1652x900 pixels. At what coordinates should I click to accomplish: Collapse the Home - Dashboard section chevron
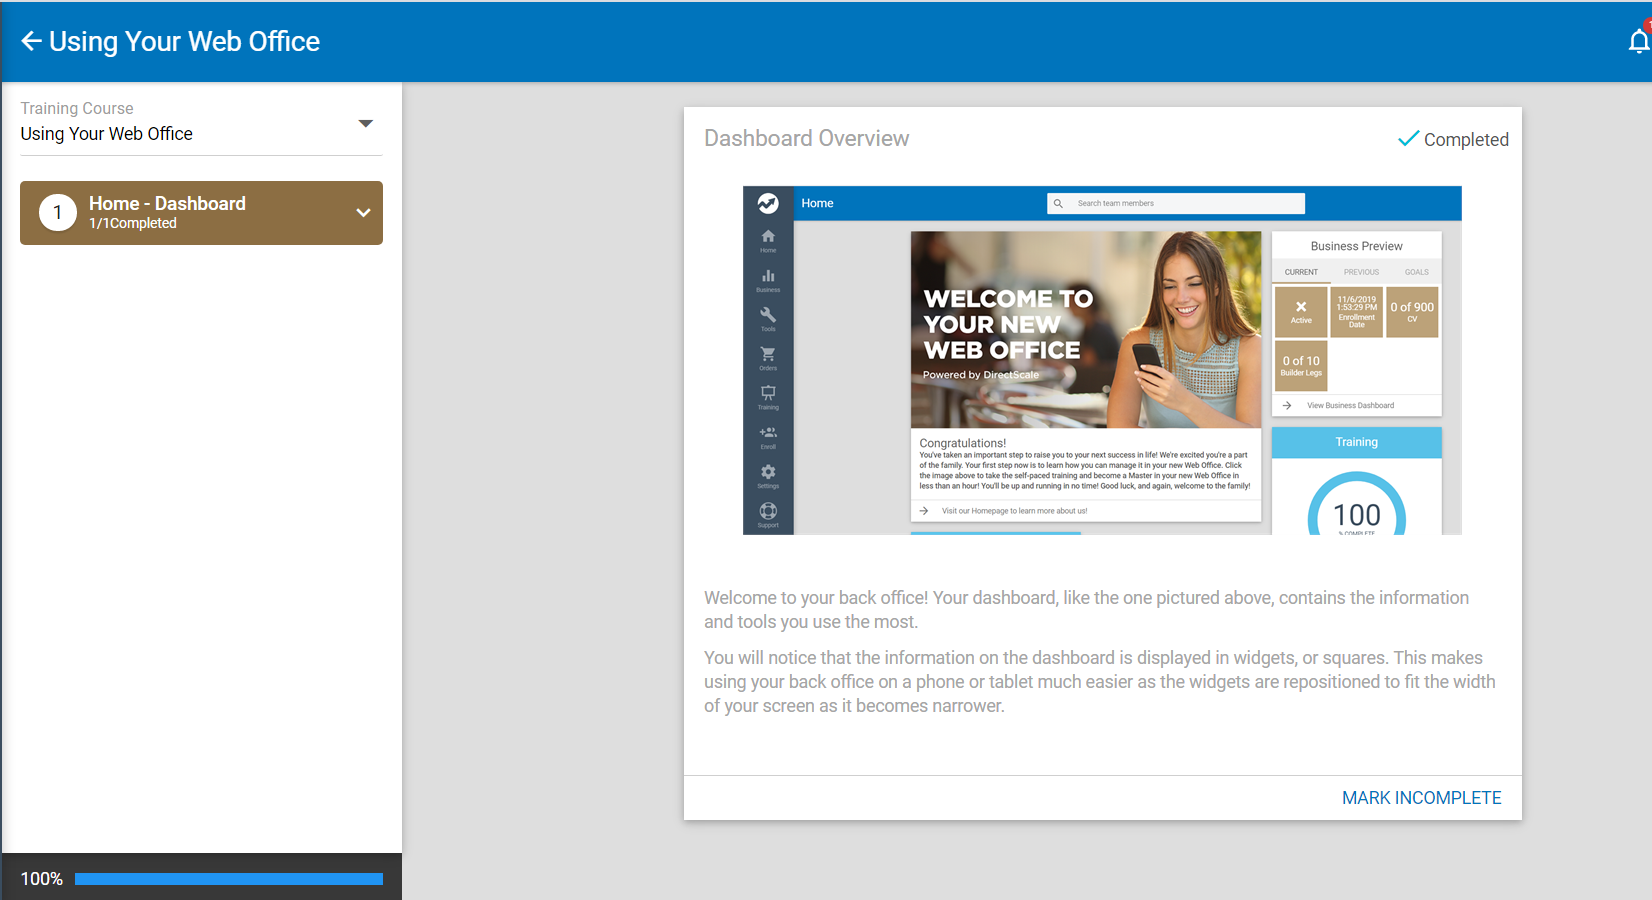[364, 213]
